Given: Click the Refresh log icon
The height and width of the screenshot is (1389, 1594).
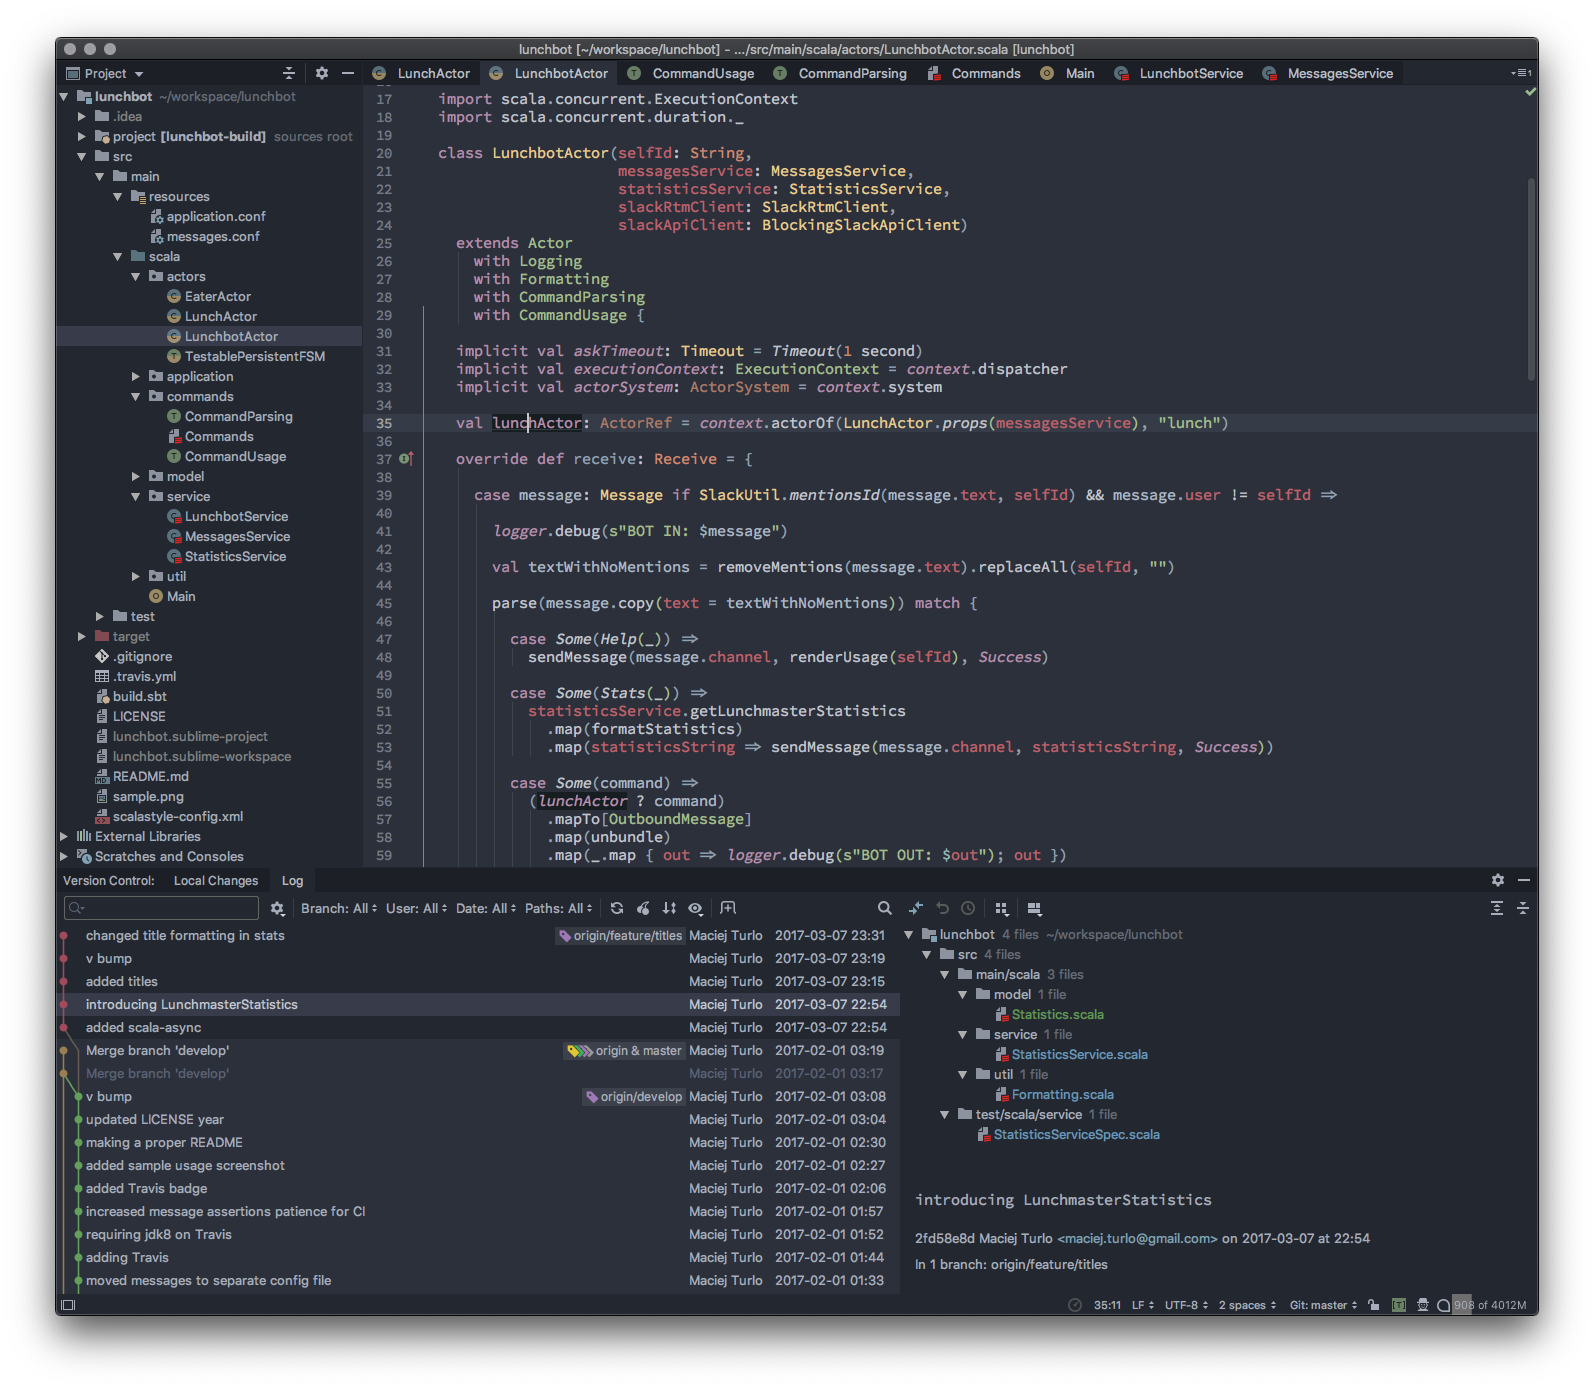Looking at the screenshot, I should (x=617, y=908).
